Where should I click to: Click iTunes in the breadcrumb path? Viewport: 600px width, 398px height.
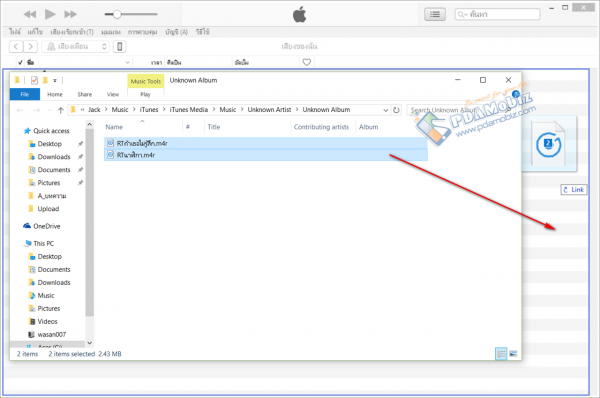pos(149,110)
